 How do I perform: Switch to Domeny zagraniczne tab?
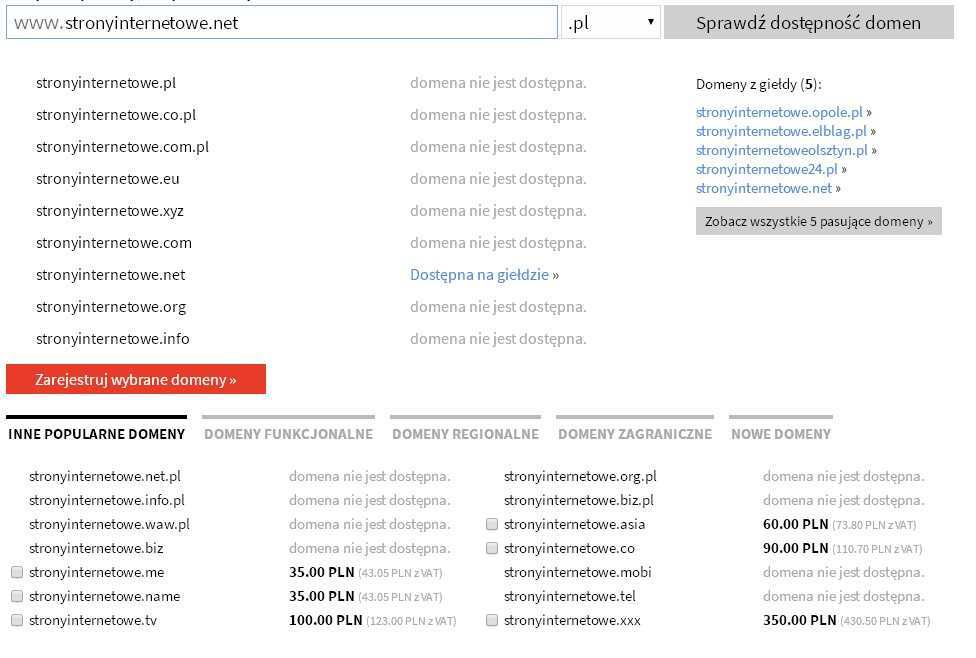[x=635, y=434]
